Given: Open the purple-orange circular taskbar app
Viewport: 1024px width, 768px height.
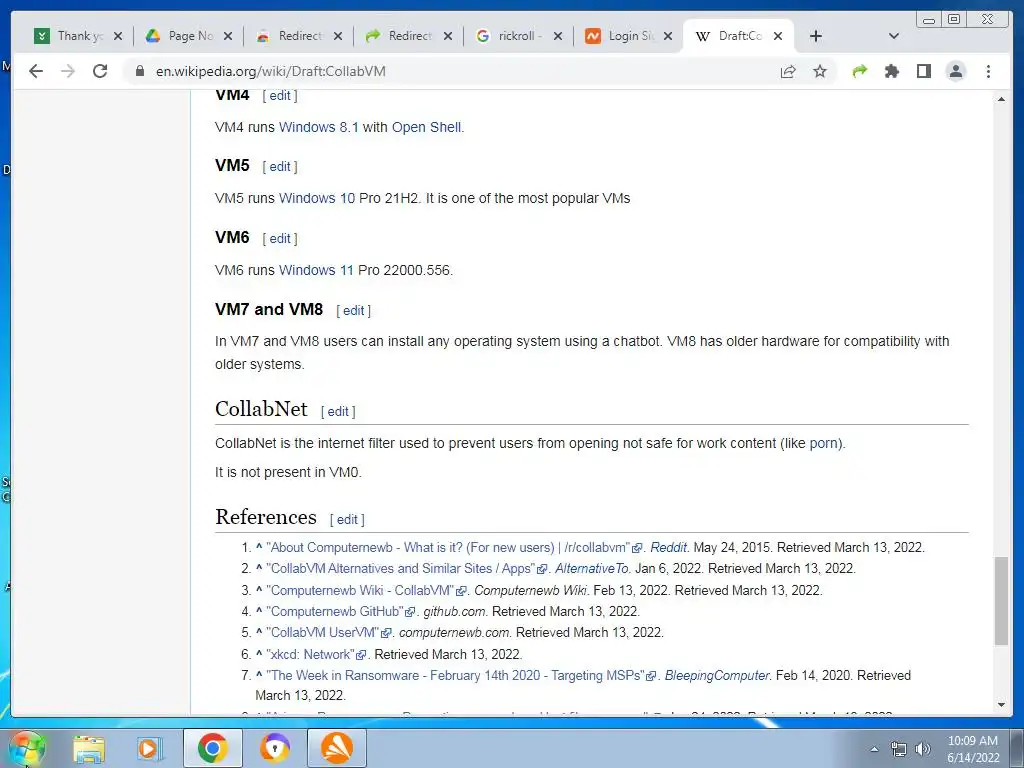Looking at the screenshot, I should 275,748.
